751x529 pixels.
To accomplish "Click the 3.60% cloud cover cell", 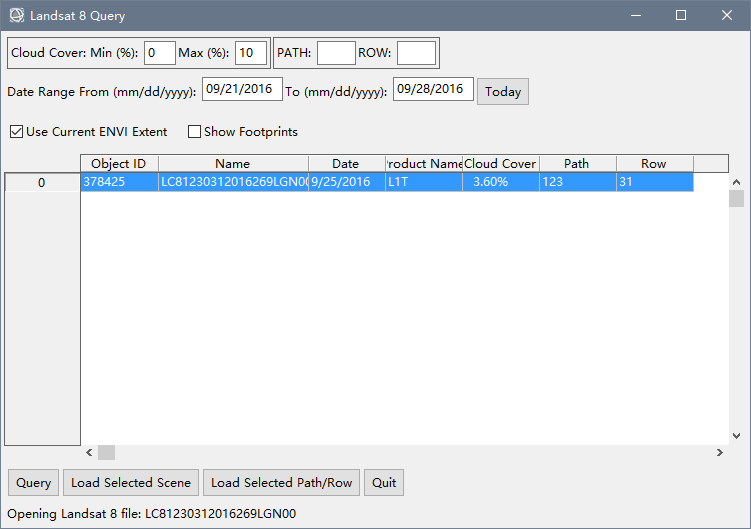I will point(501,182).
